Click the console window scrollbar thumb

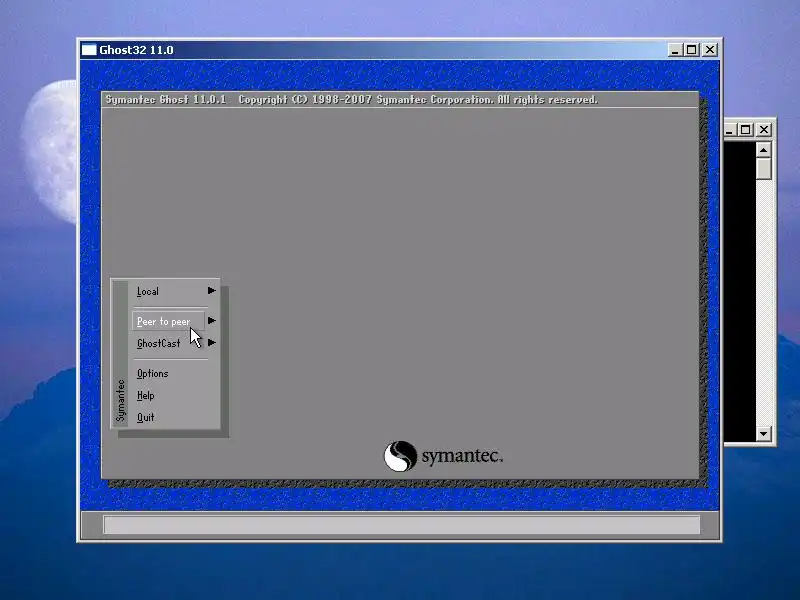764,168
